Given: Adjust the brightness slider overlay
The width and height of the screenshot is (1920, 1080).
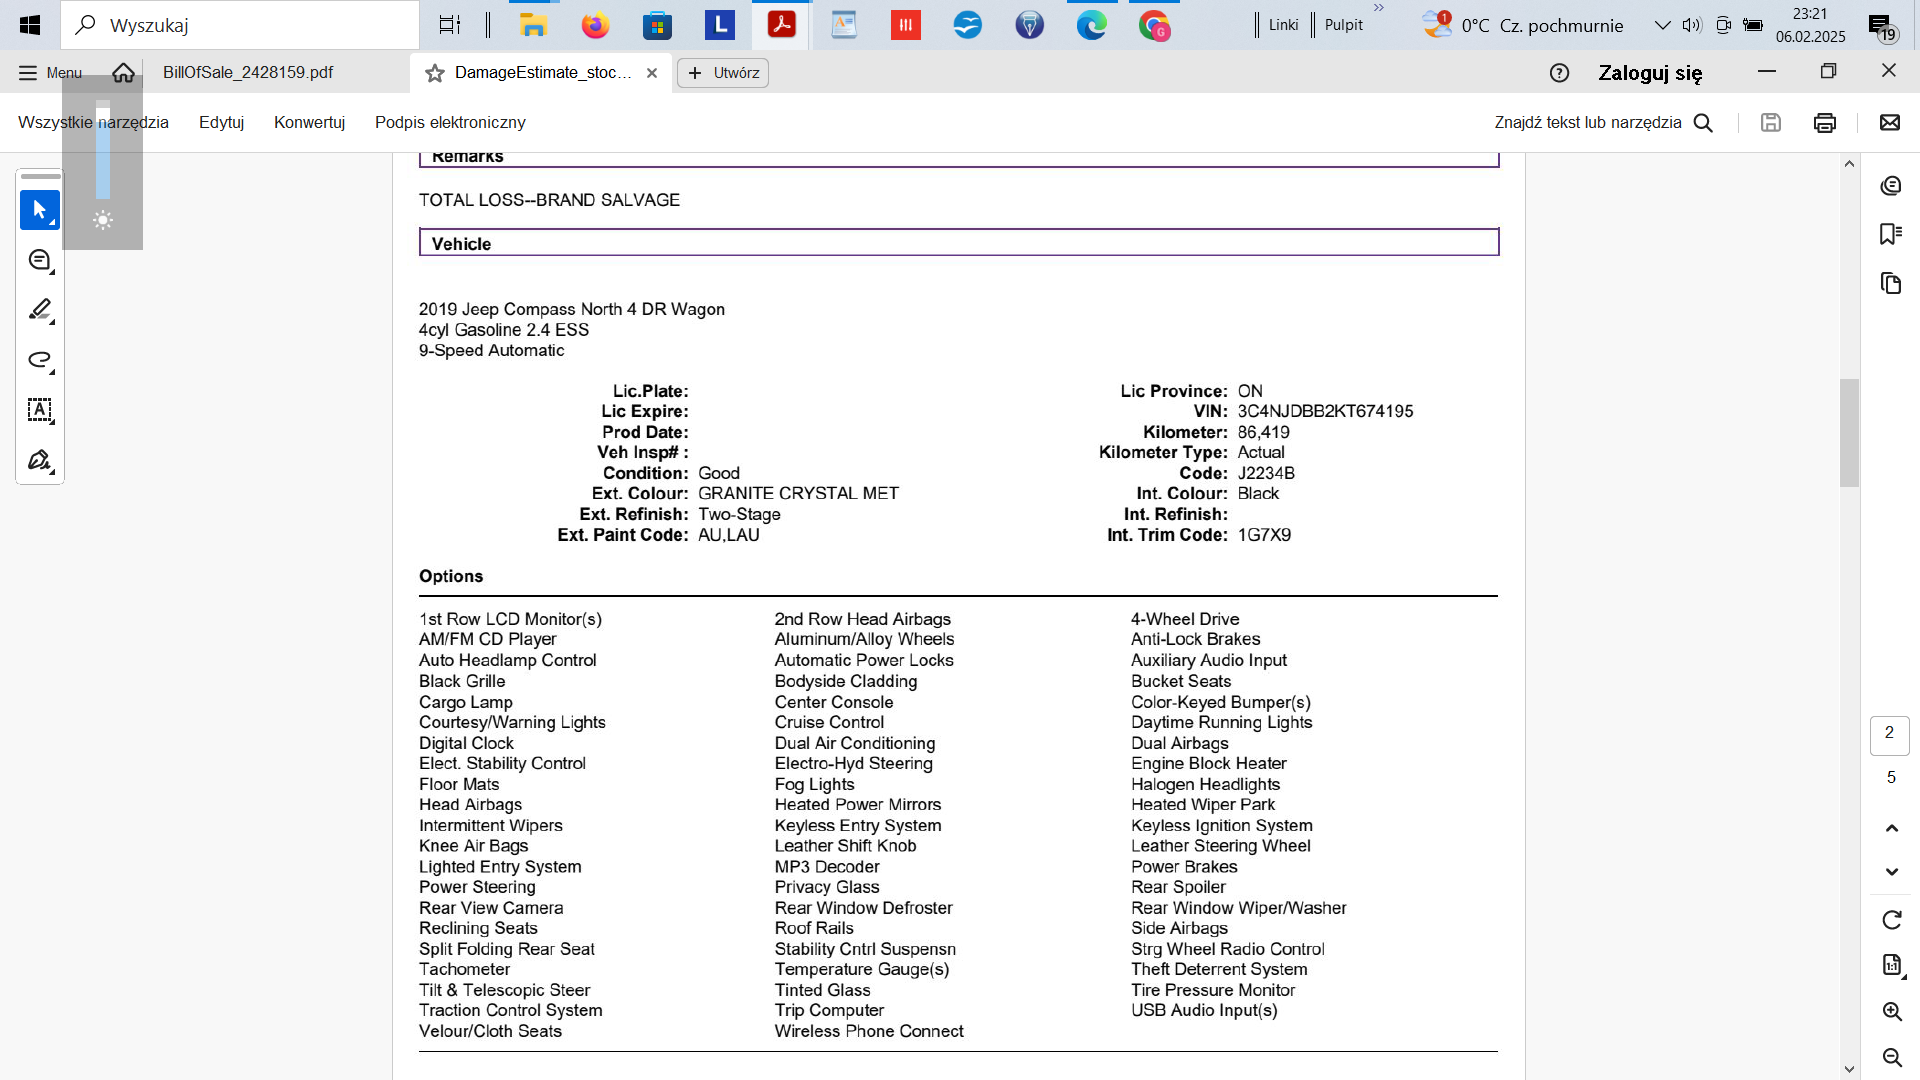Looking at the screenshot, I should (x=103, y=150).
